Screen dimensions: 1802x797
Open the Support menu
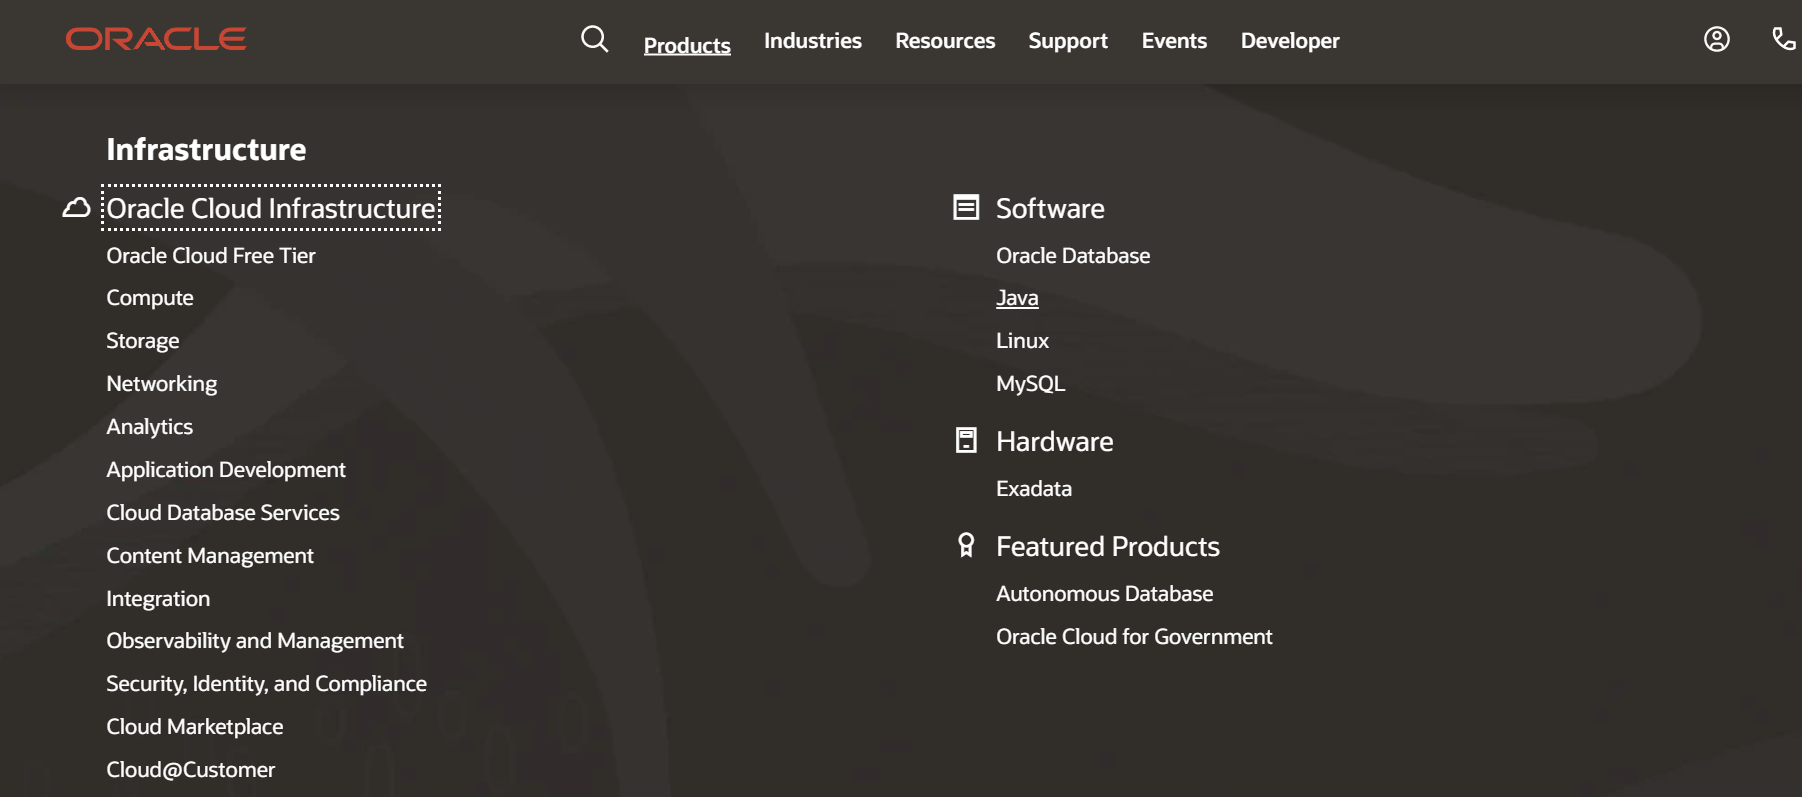tap(1068, 41)
